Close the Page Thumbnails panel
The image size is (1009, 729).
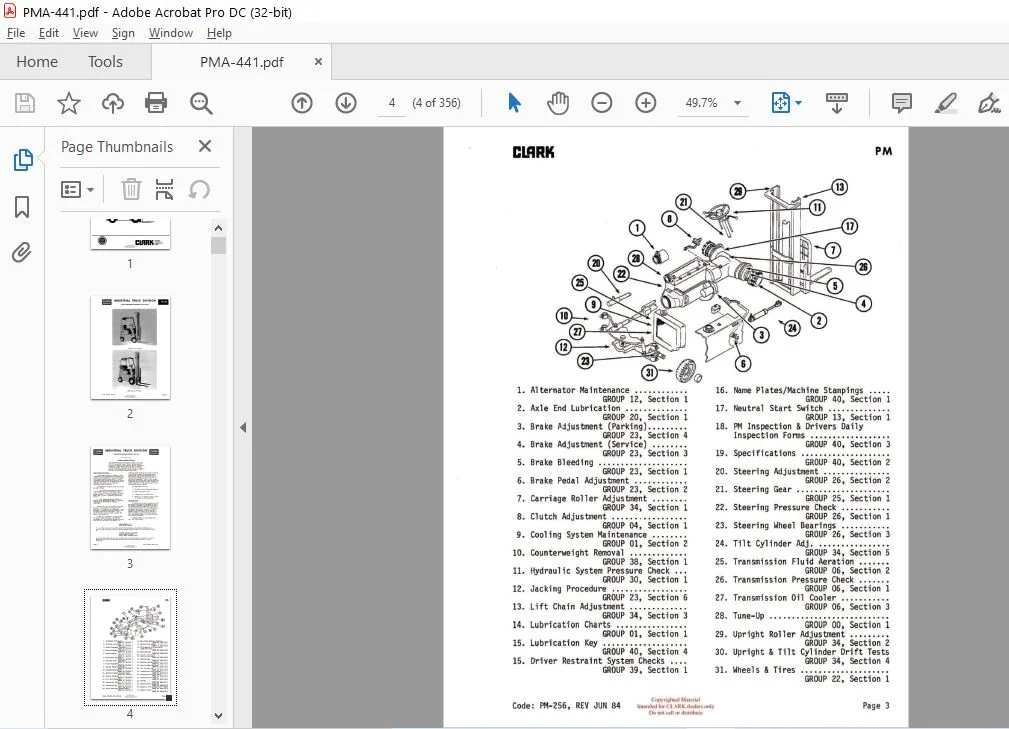(205, 146)
